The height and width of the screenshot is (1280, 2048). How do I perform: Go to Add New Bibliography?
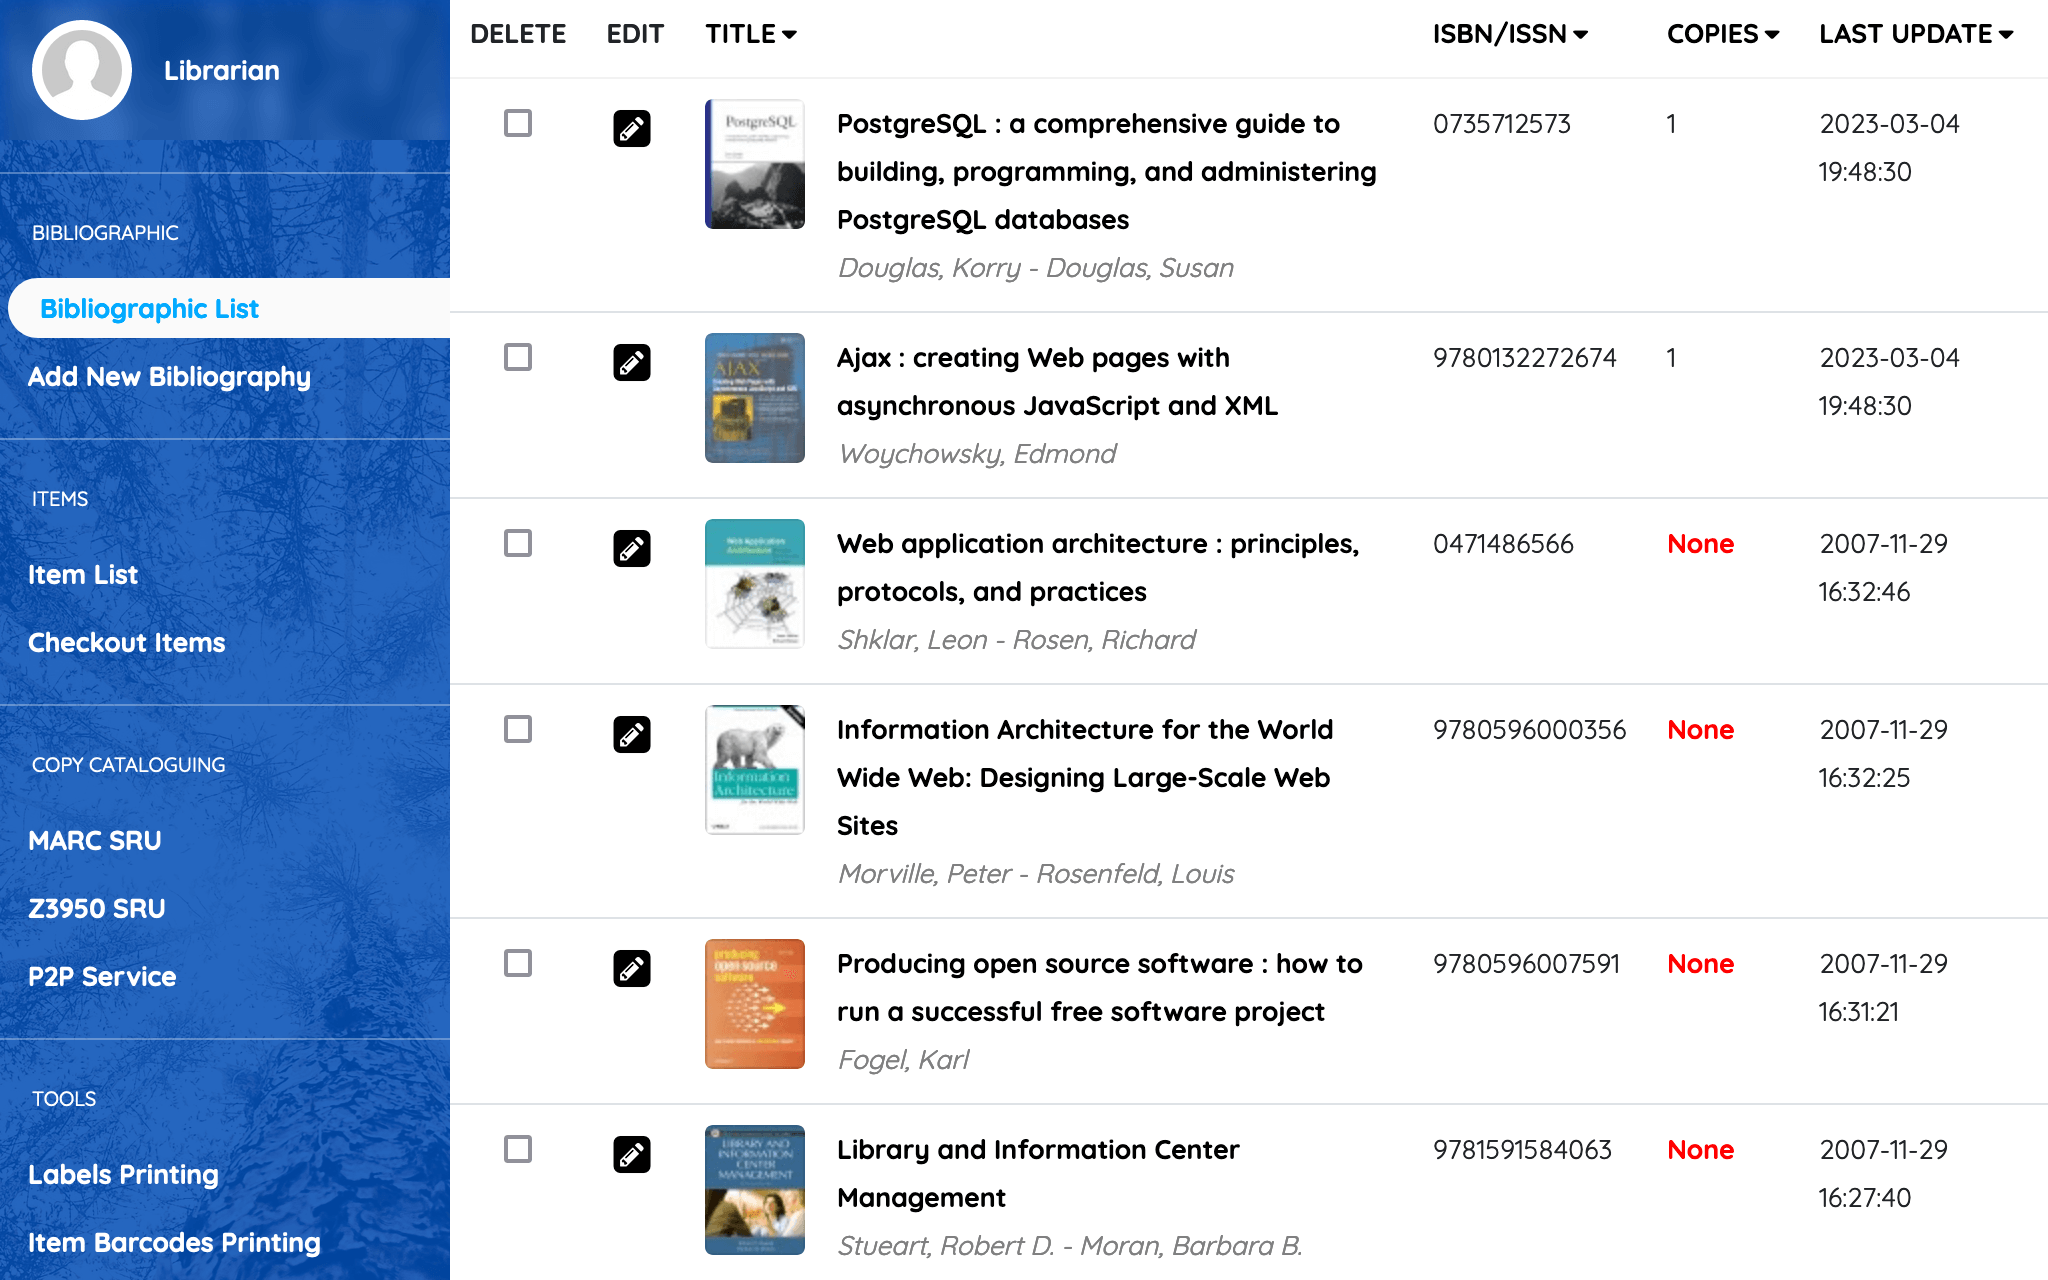(x=169, y=377)
